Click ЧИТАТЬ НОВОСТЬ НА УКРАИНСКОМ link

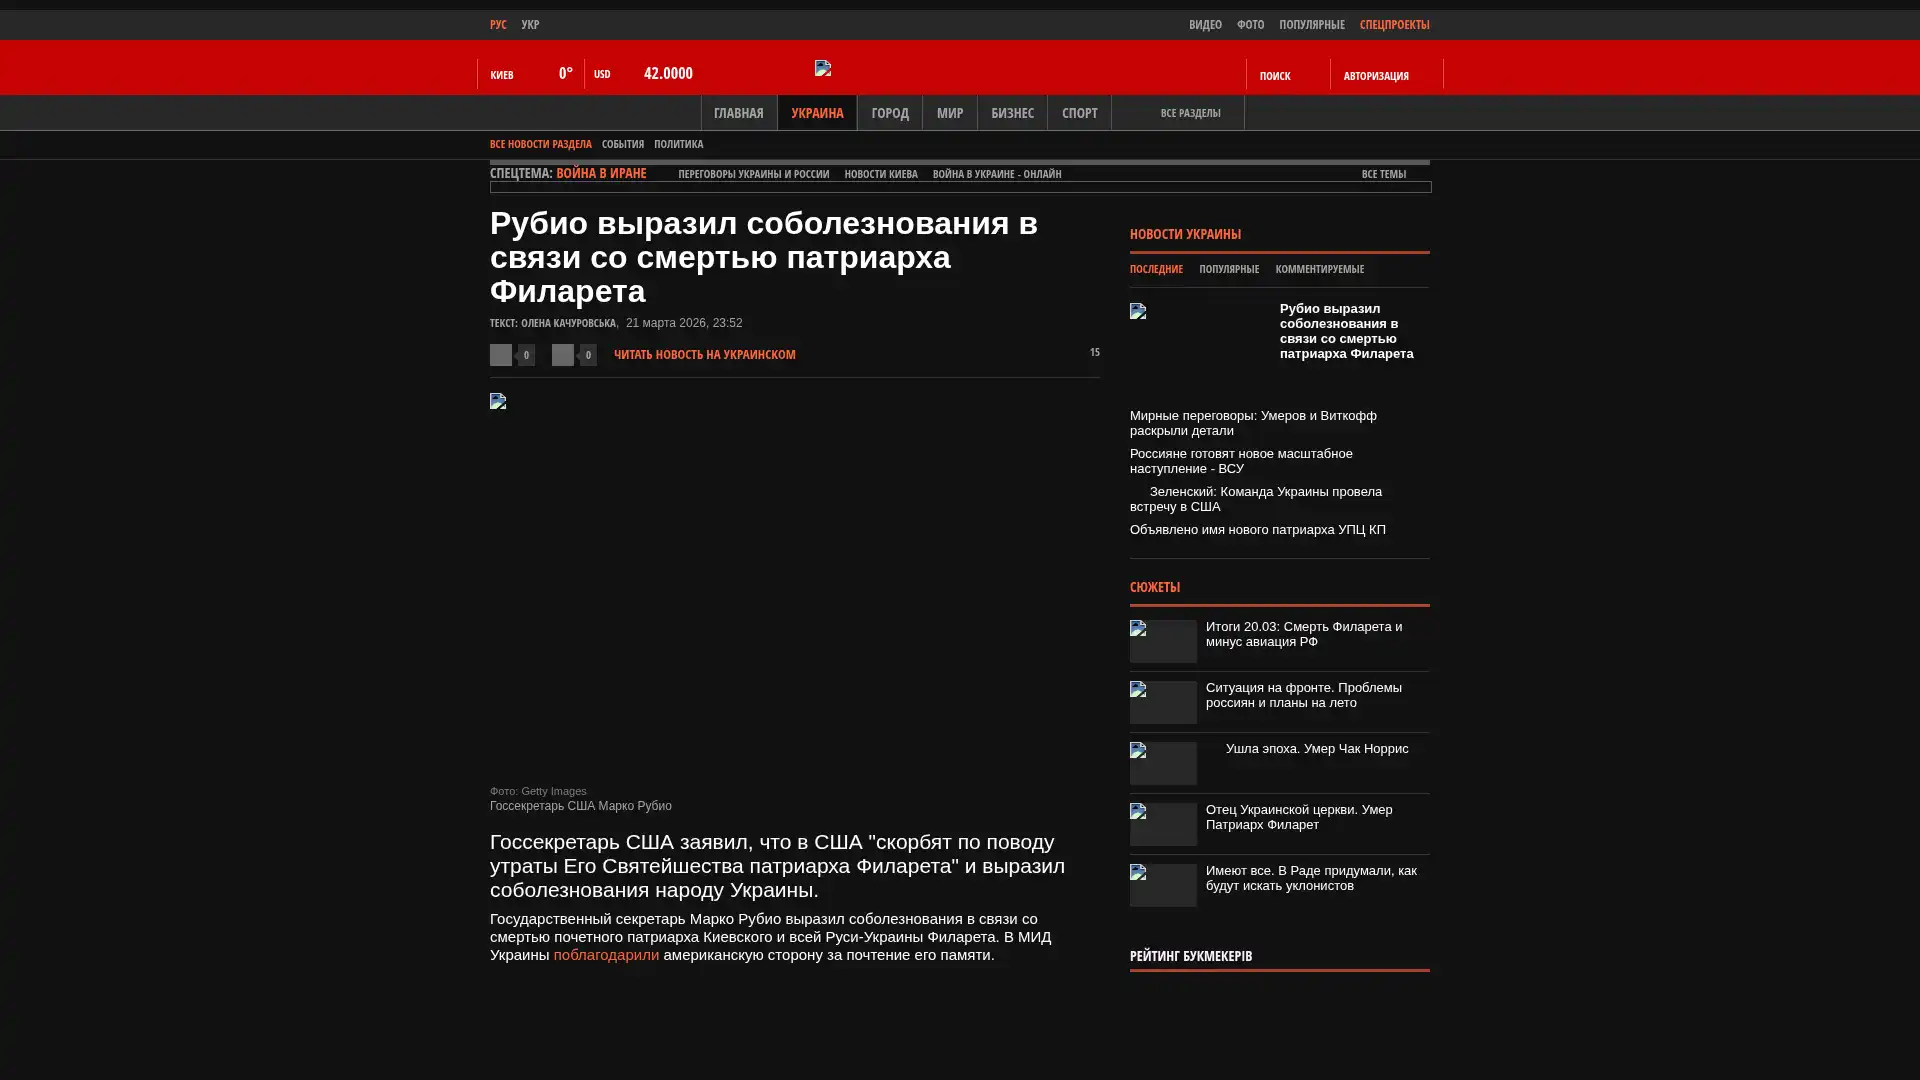click(x=704, y=355)
